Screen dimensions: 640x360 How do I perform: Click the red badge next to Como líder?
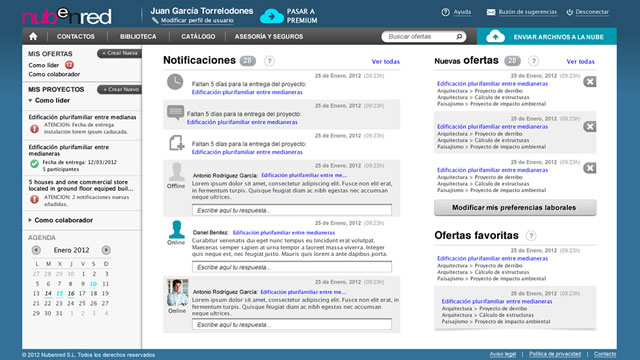point(69,65)
